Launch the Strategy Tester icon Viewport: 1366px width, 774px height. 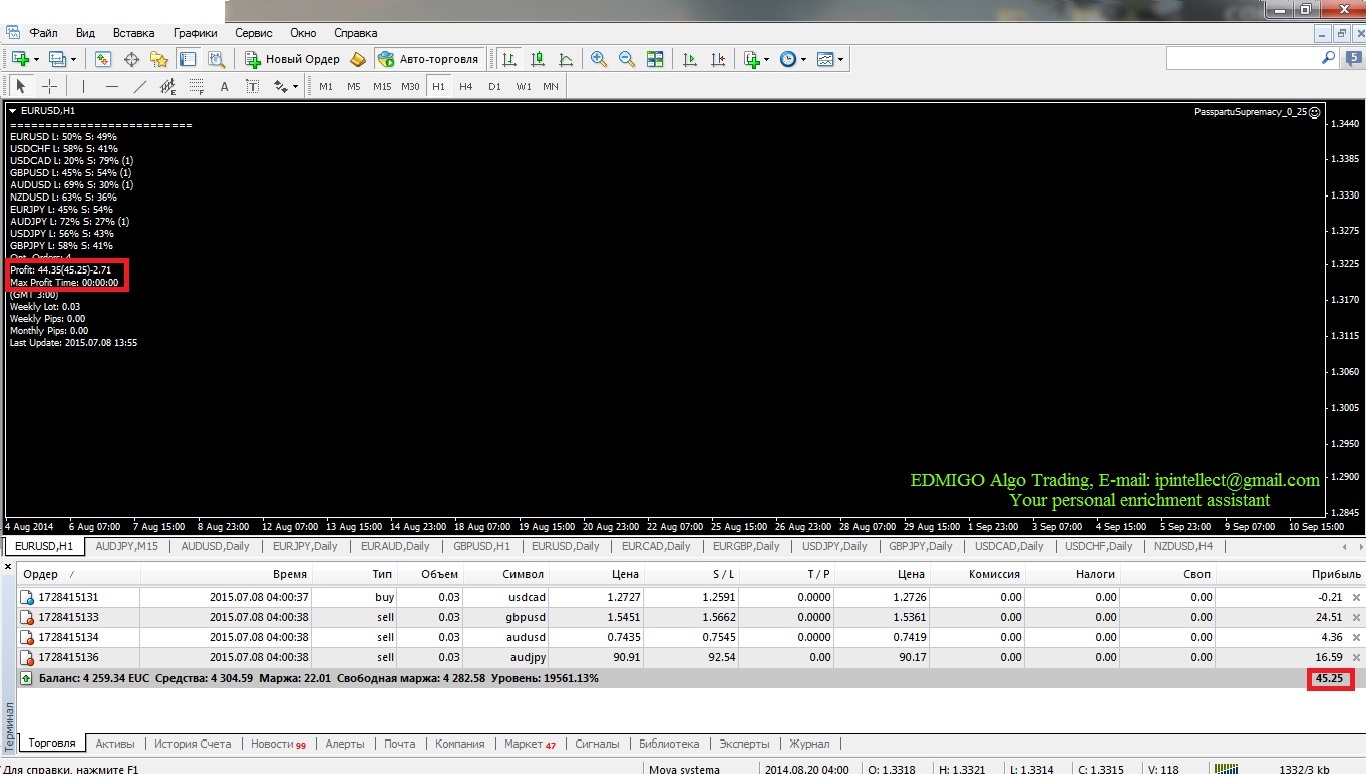point(215,59)
